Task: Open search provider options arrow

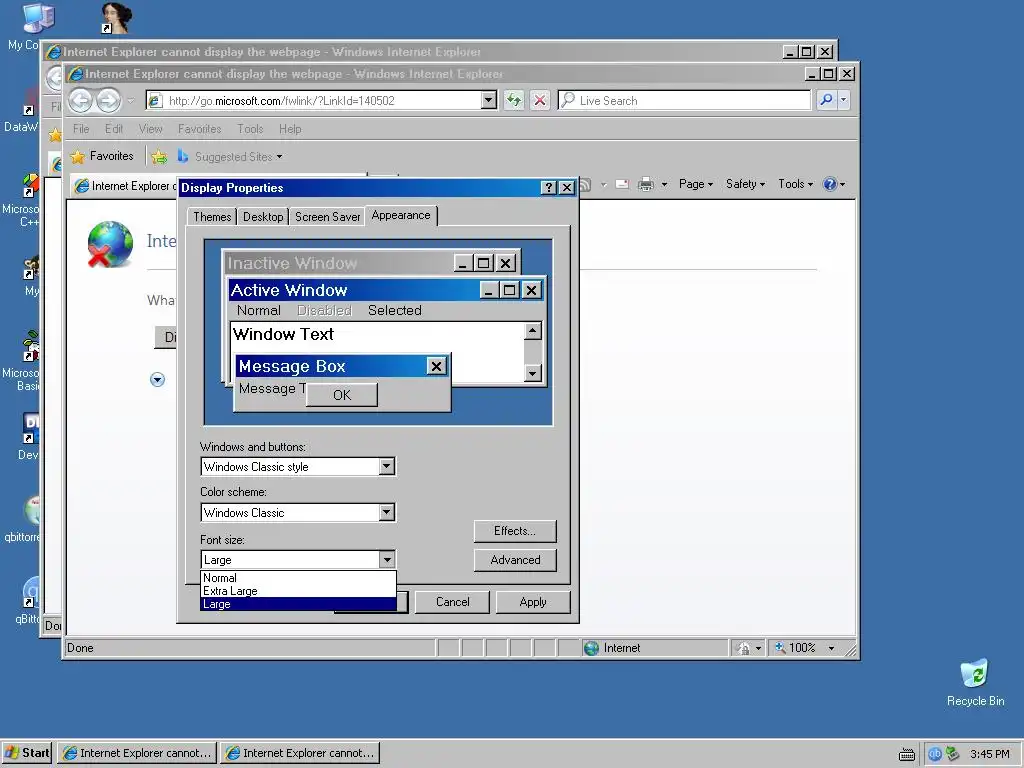Action: [844, 100]
